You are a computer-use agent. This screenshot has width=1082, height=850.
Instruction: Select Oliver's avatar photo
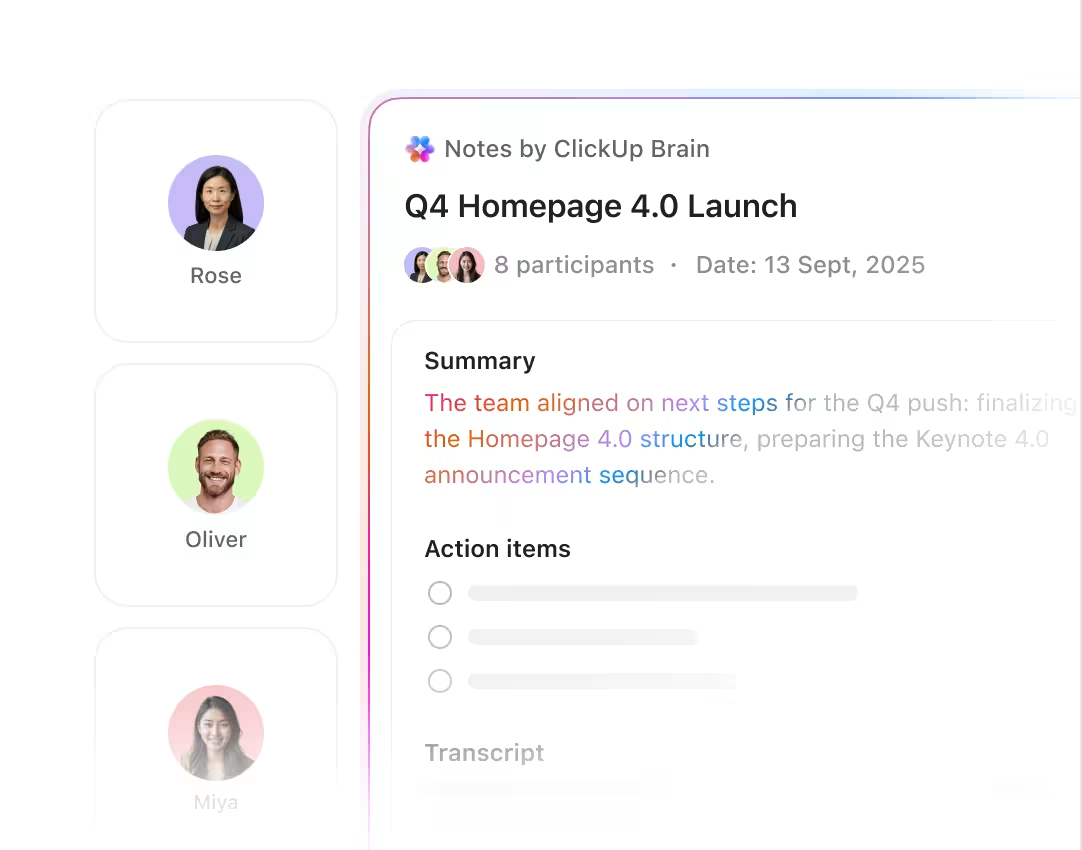[x=216, y=467]
